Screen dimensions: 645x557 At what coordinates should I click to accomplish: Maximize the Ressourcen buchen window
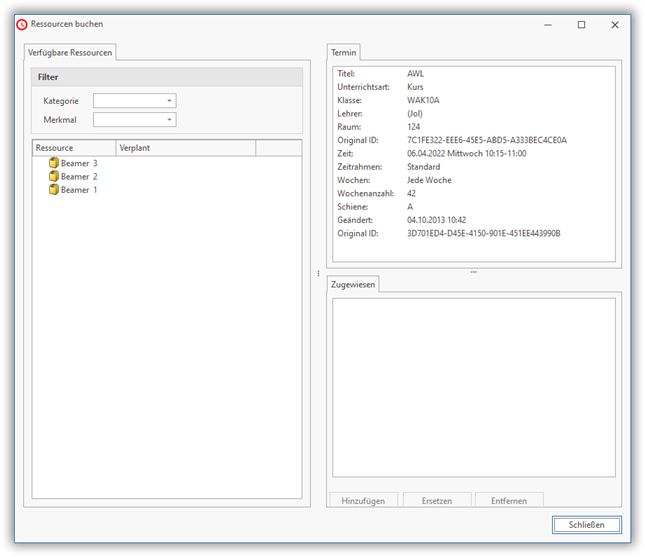tap(581, 24)
